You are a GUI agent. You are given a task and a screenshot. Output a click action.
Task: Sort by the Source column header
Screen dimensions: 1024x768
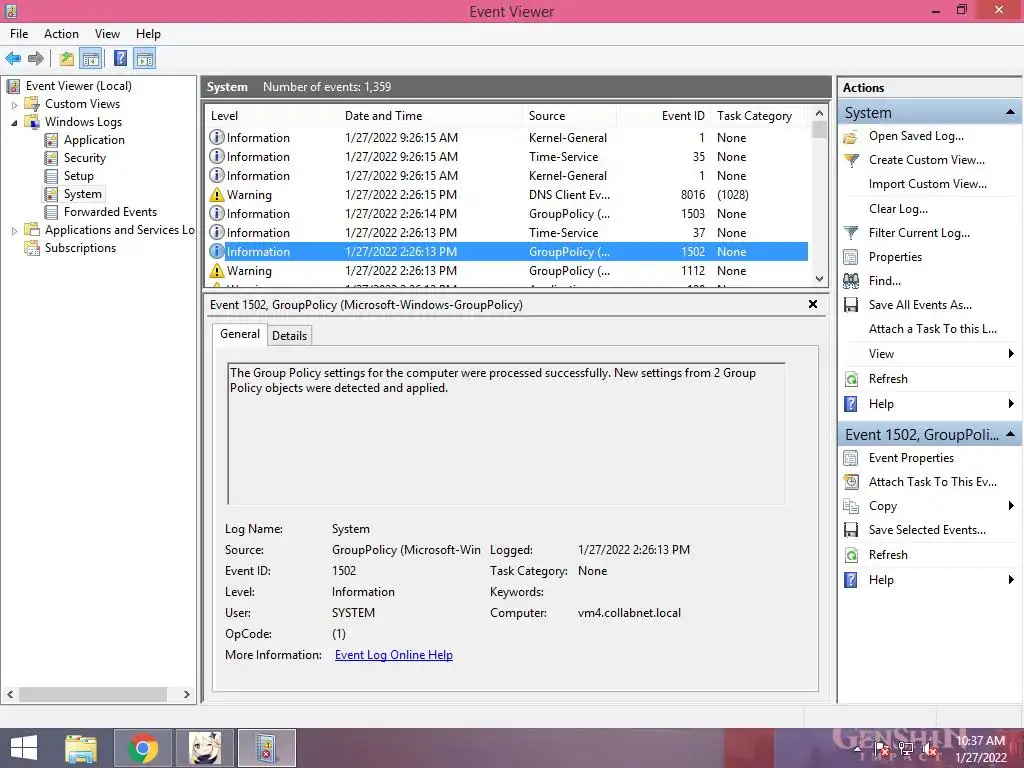(569, 116)
